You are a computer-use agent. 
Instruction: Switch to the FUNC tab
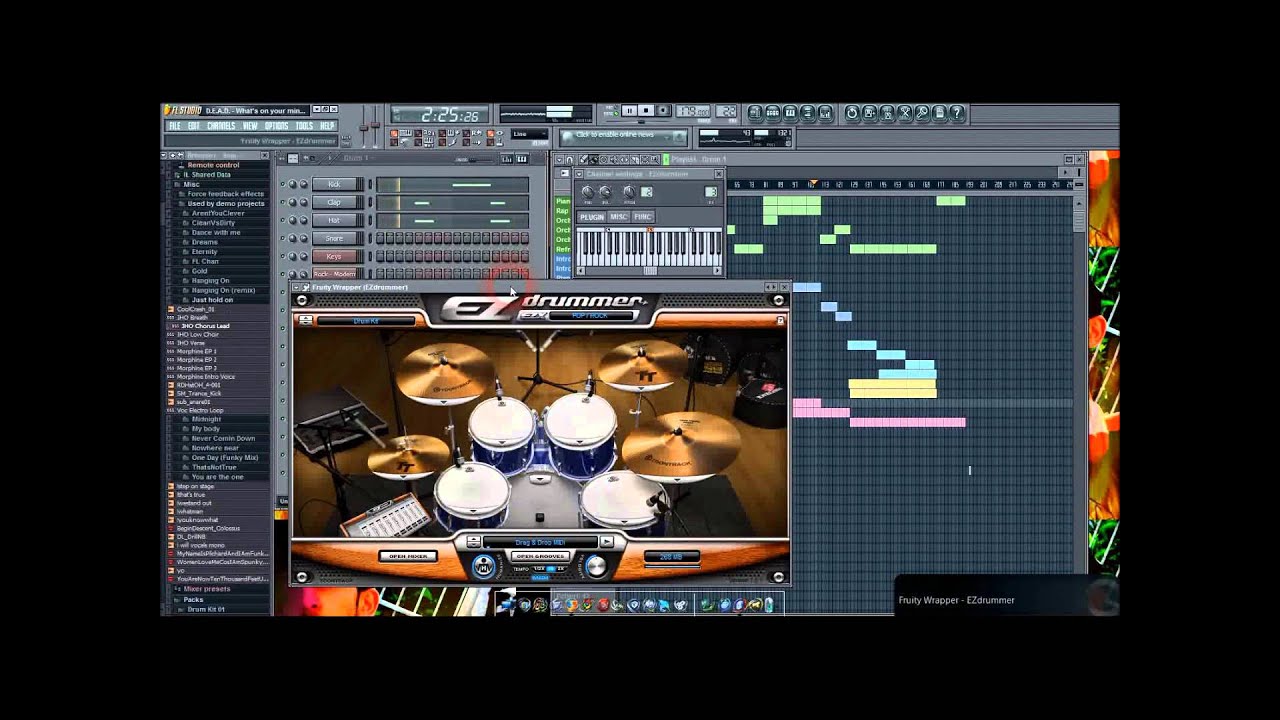point(643,217)
